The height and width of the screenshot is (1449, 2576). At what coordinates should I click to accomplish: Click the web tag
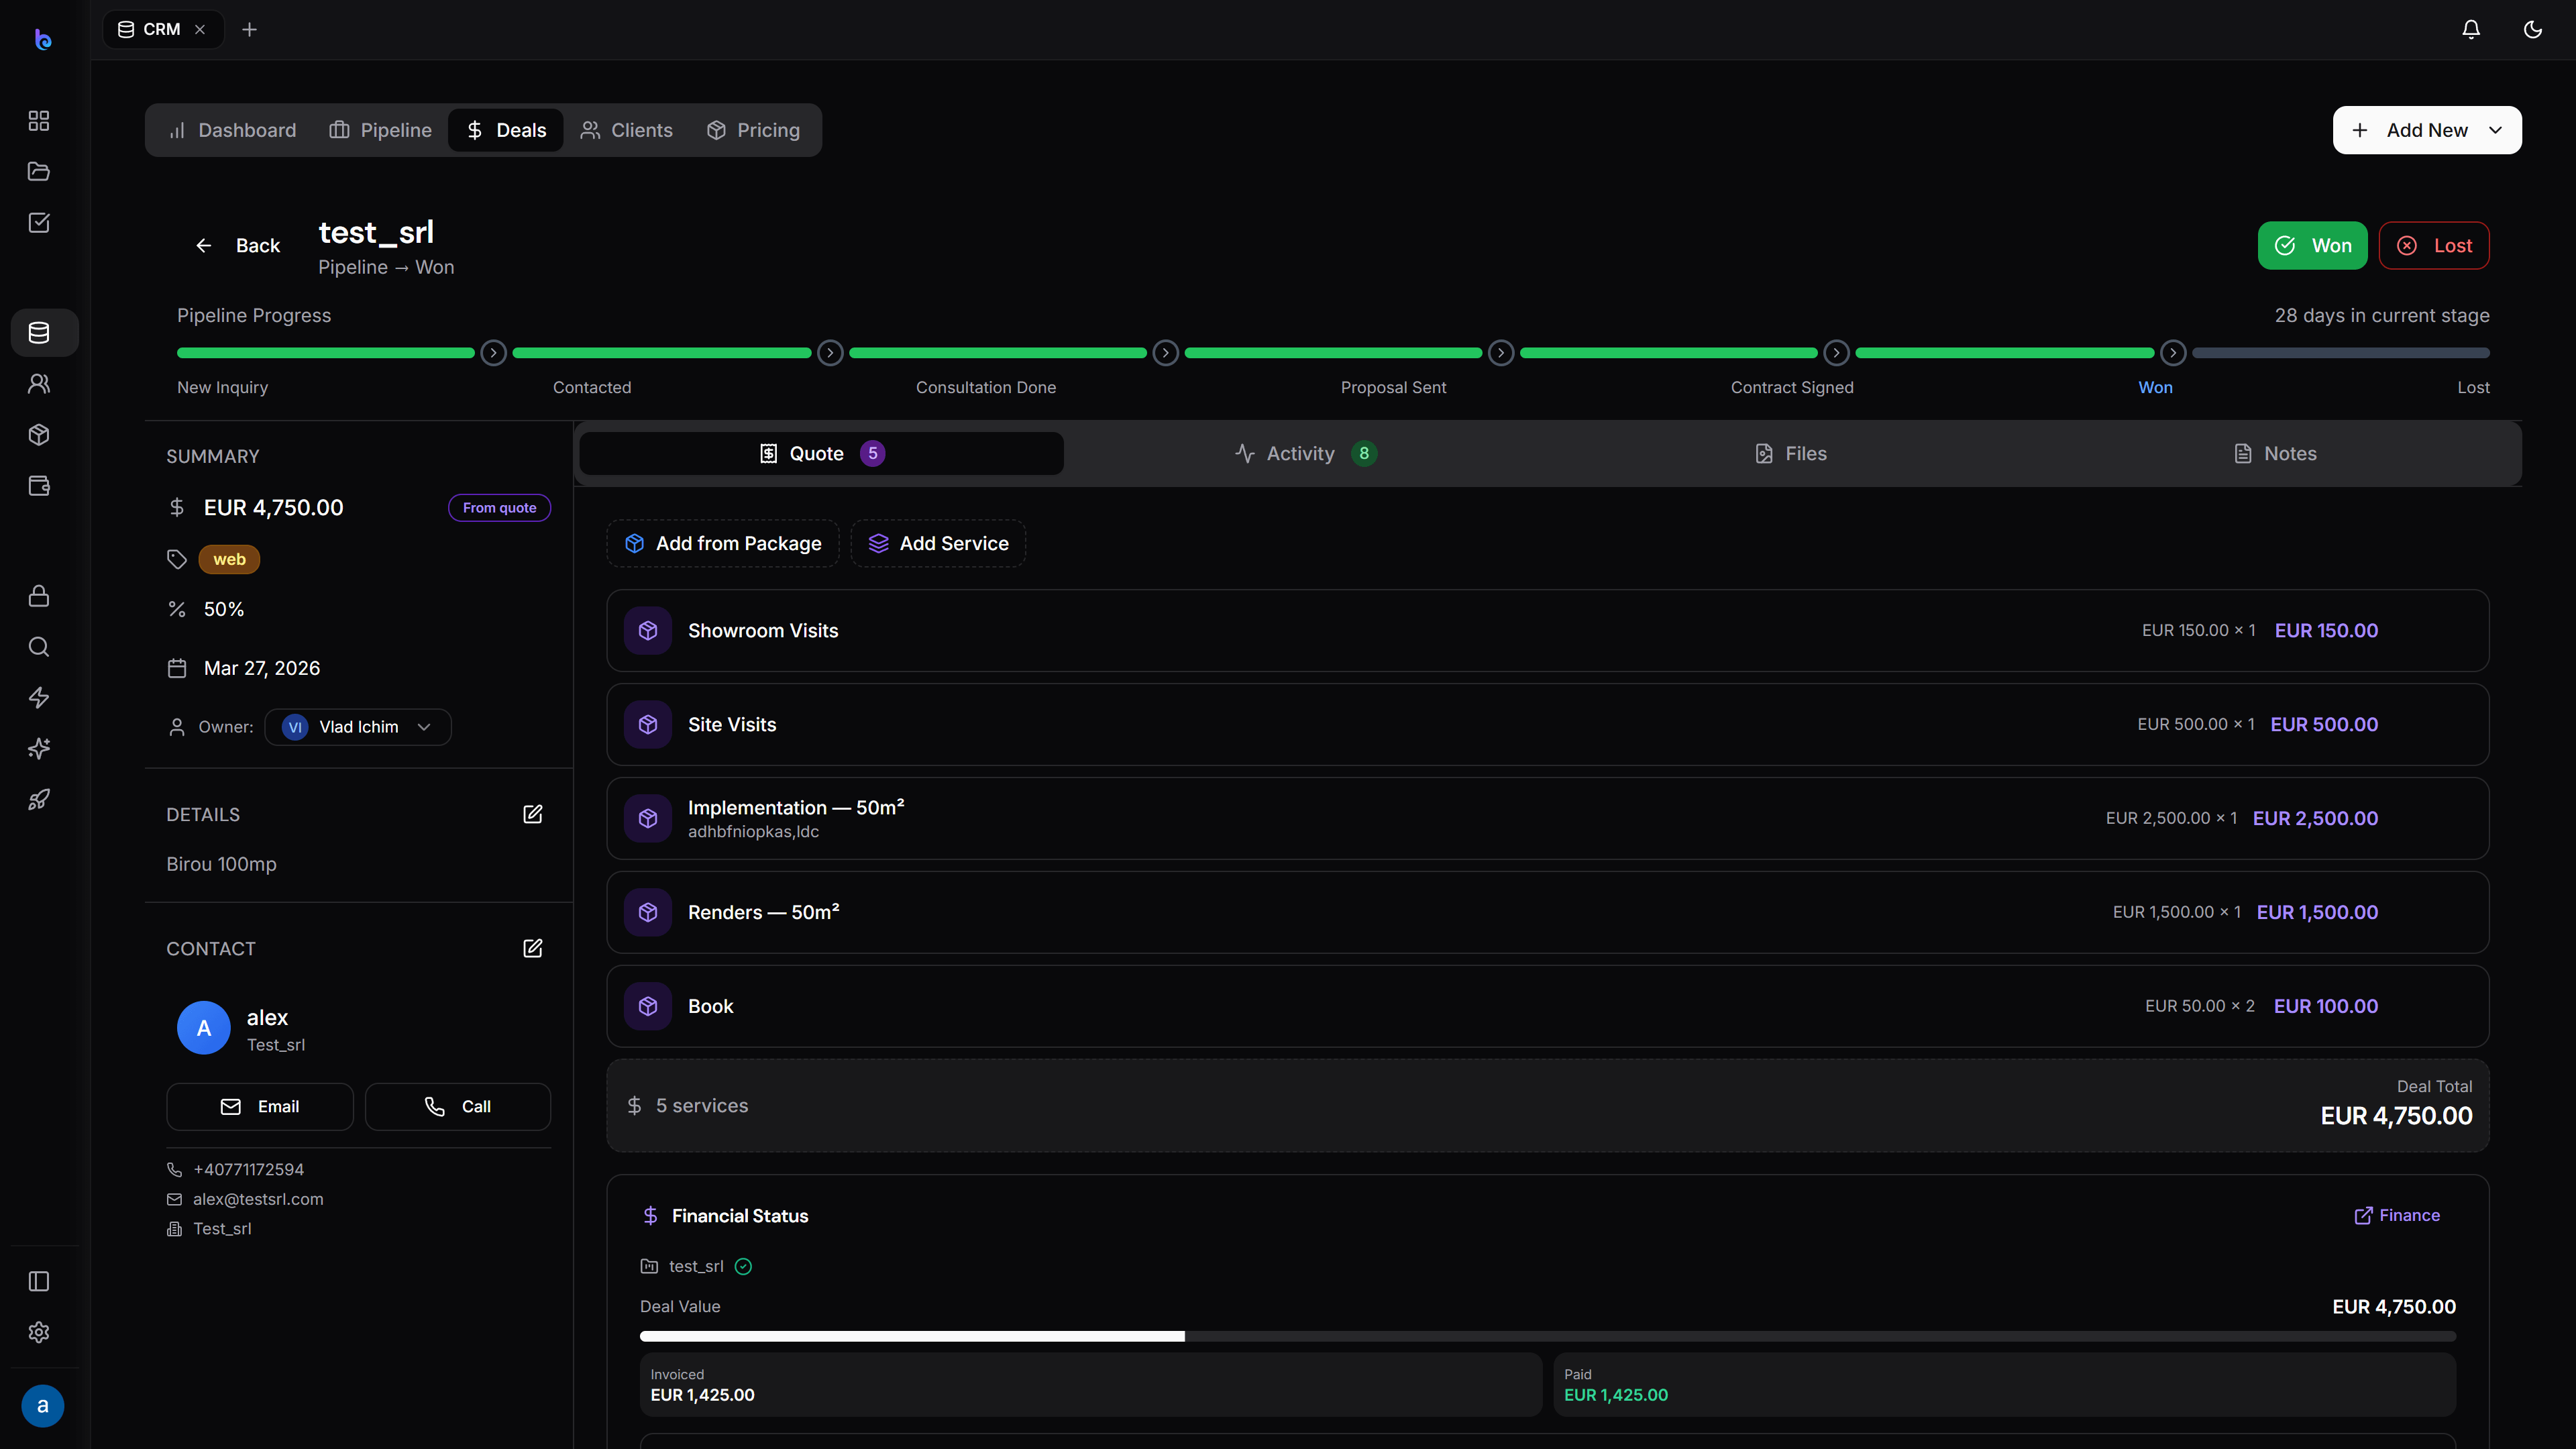pos(229,559)
